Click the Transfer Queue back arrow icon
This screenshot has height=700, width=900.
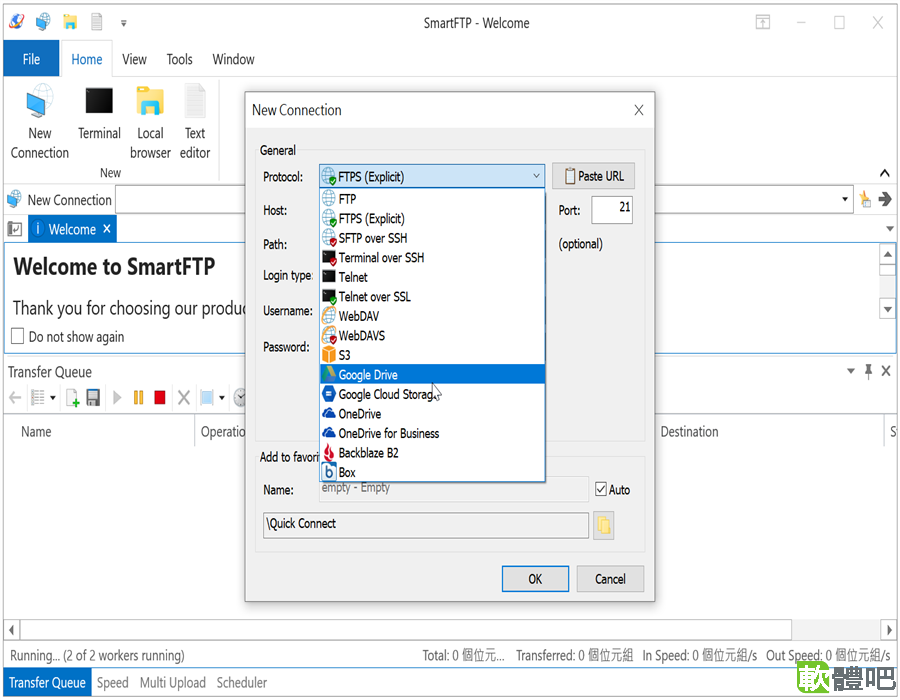pyautogui.click(x=15, y=397)
